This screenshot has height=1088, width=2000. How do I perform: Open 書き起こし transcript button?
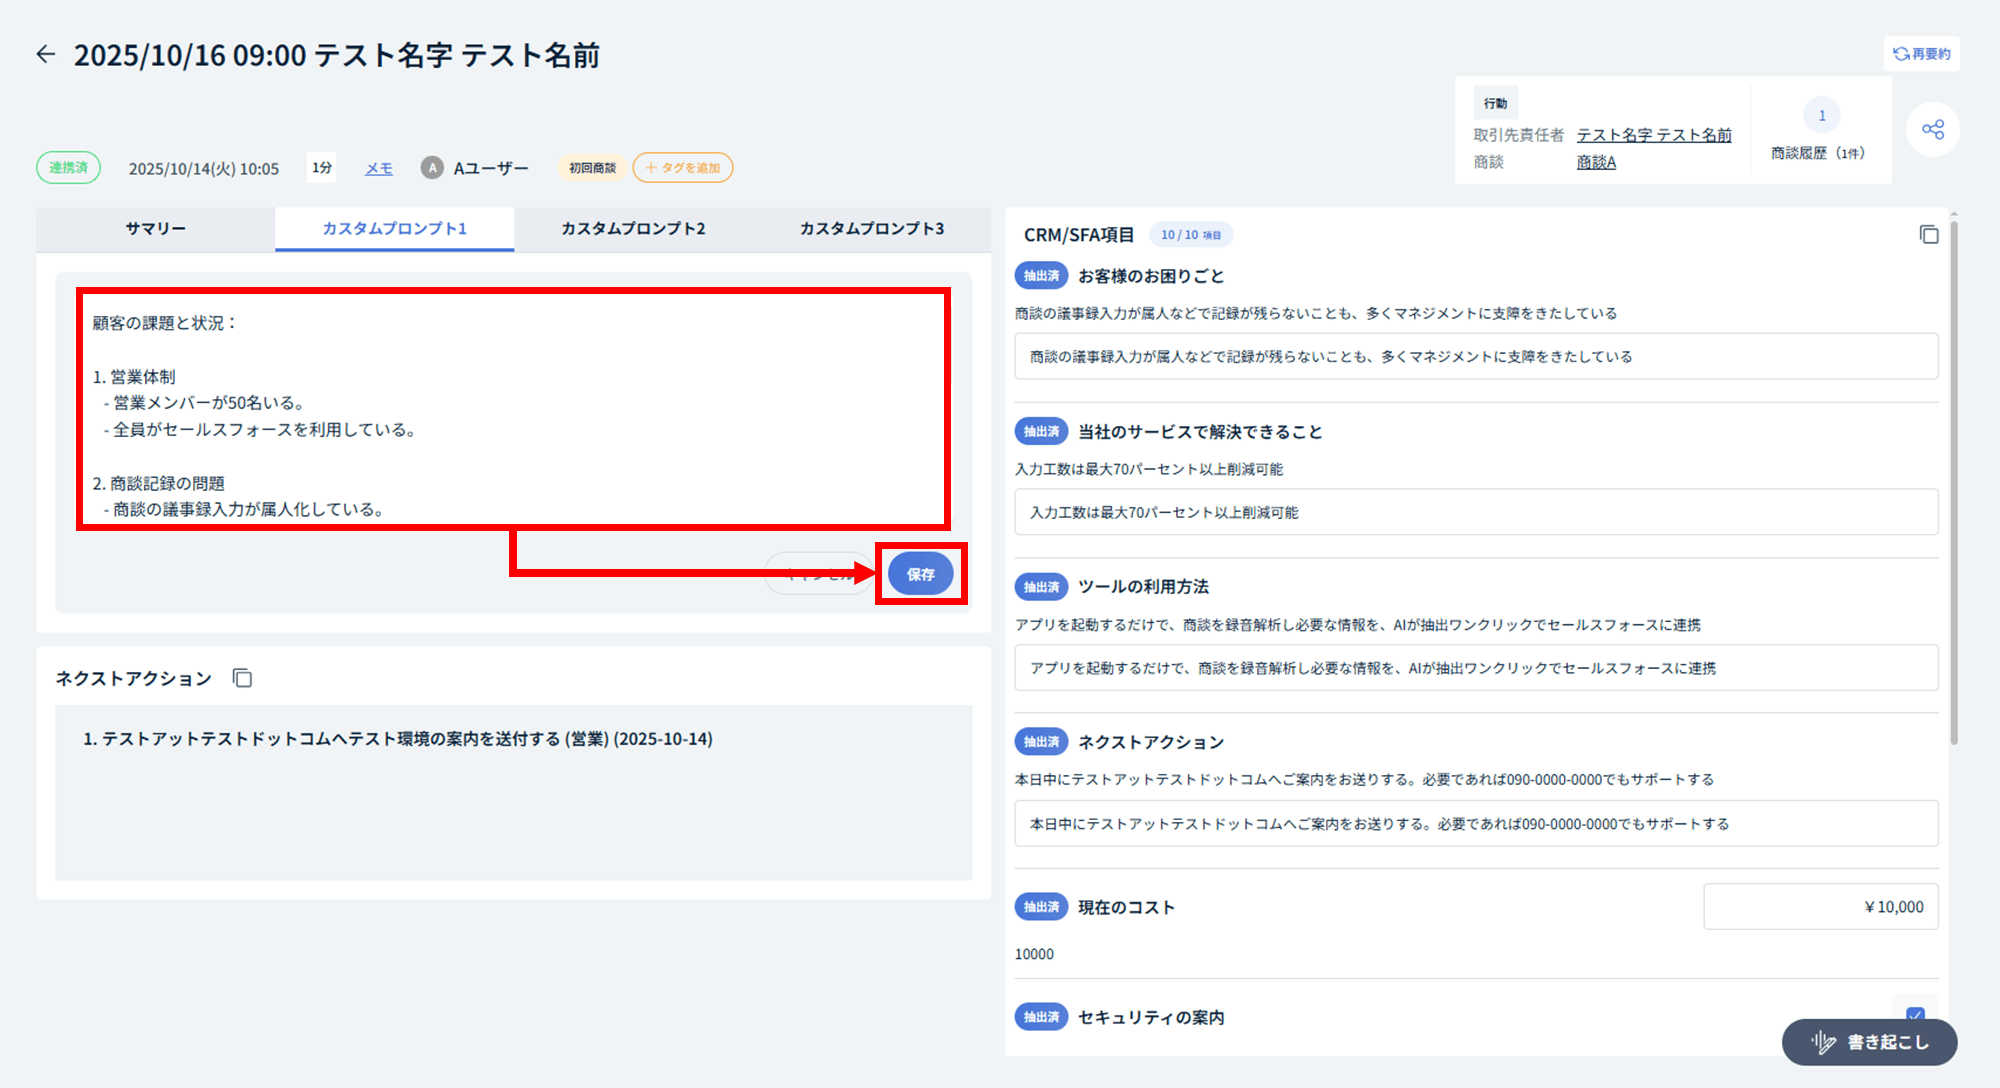1868,1042
